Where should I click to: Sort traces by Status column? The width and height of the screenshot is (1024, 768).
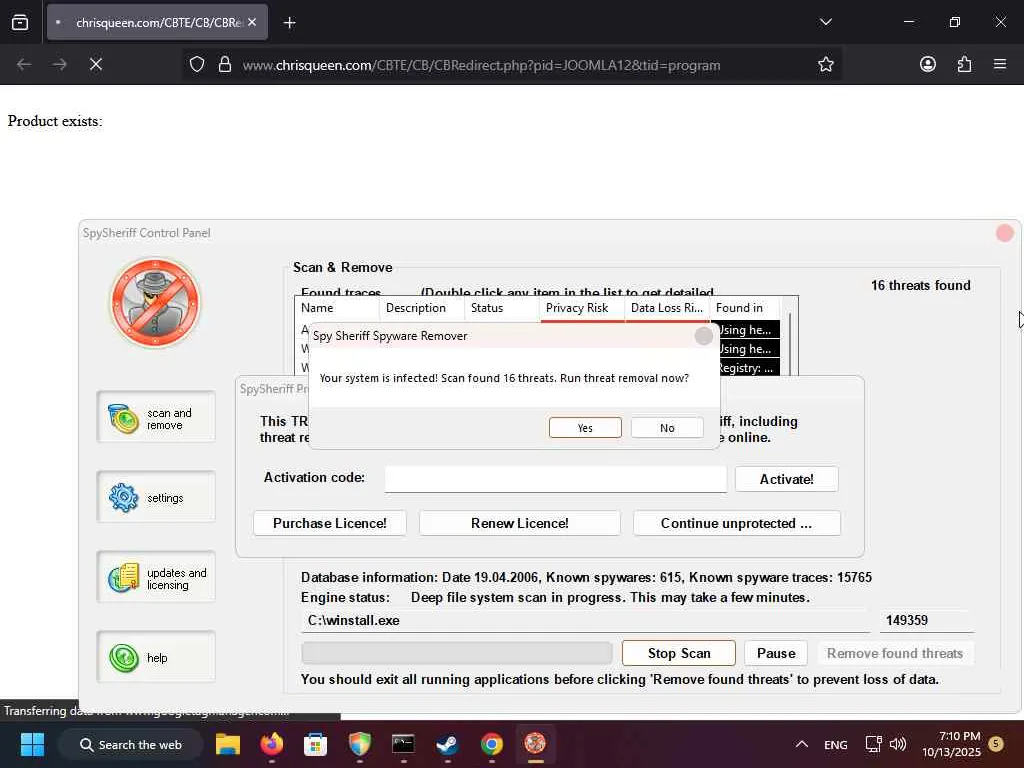coord(502,308)
